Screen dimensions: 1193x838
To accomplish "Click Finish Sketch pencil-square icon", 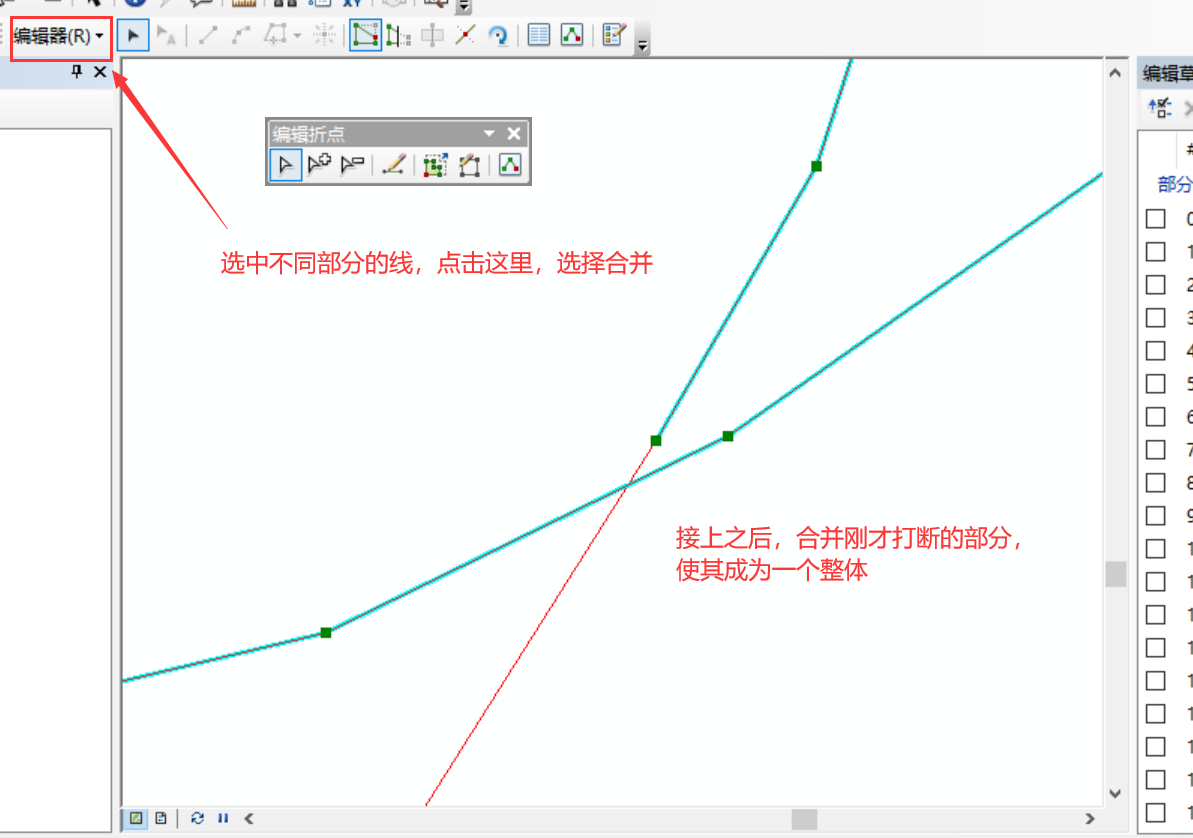I will [469, 164].
